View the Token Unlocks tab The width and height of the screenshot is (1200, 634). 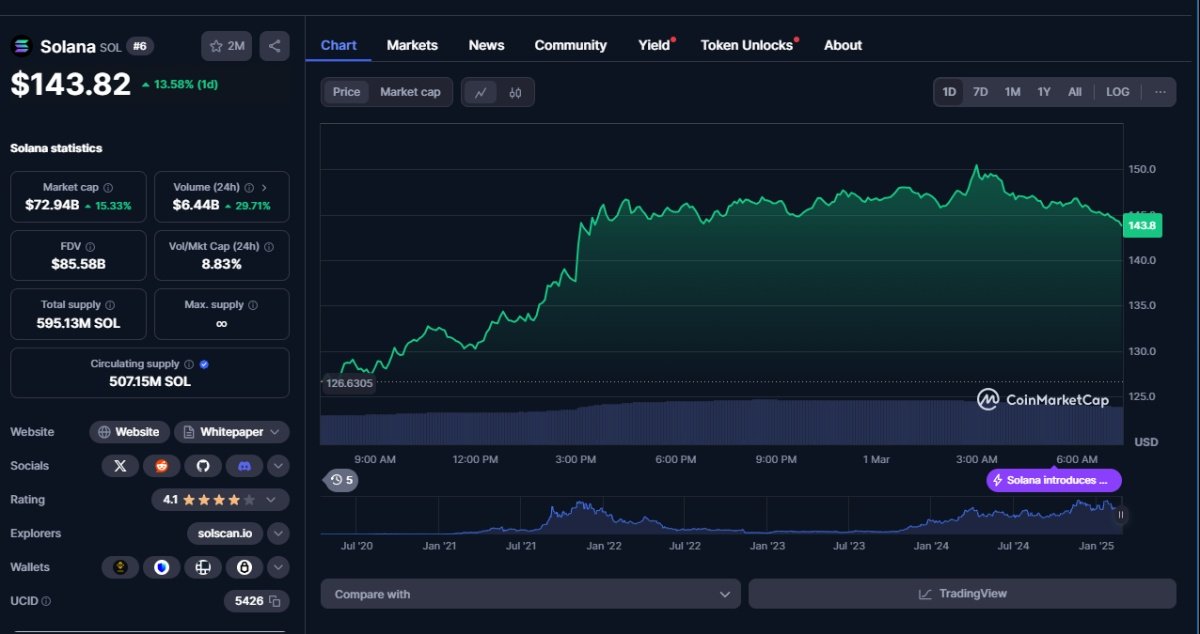(x=747, y=45)
